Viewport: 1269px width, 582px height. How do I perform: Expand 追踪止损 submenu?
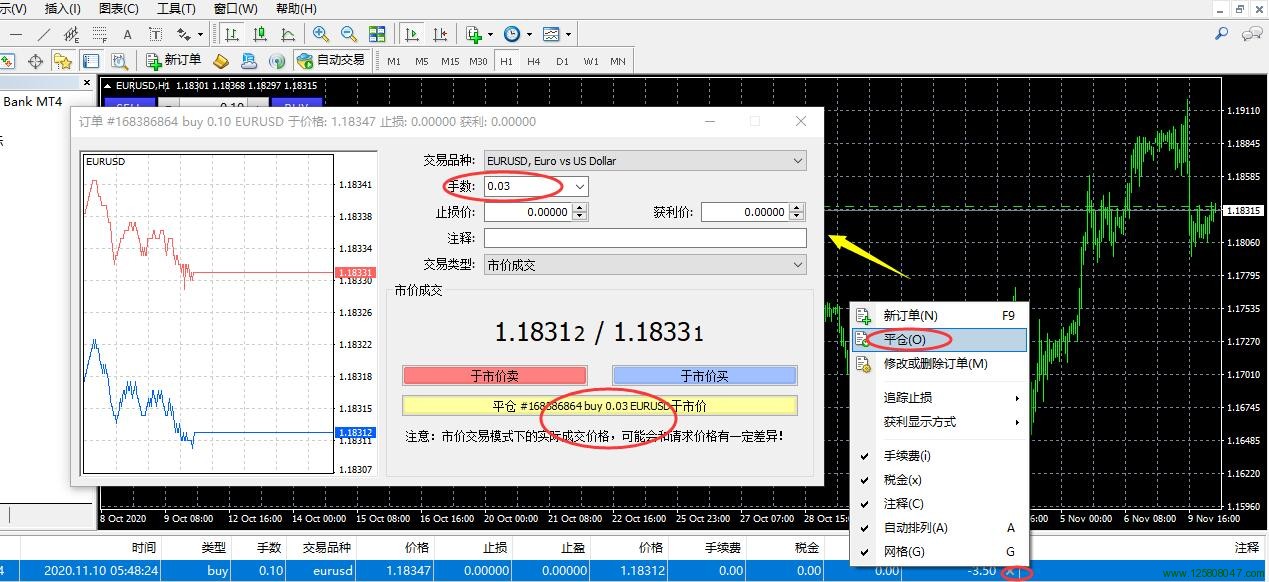[x=939, y=398]
